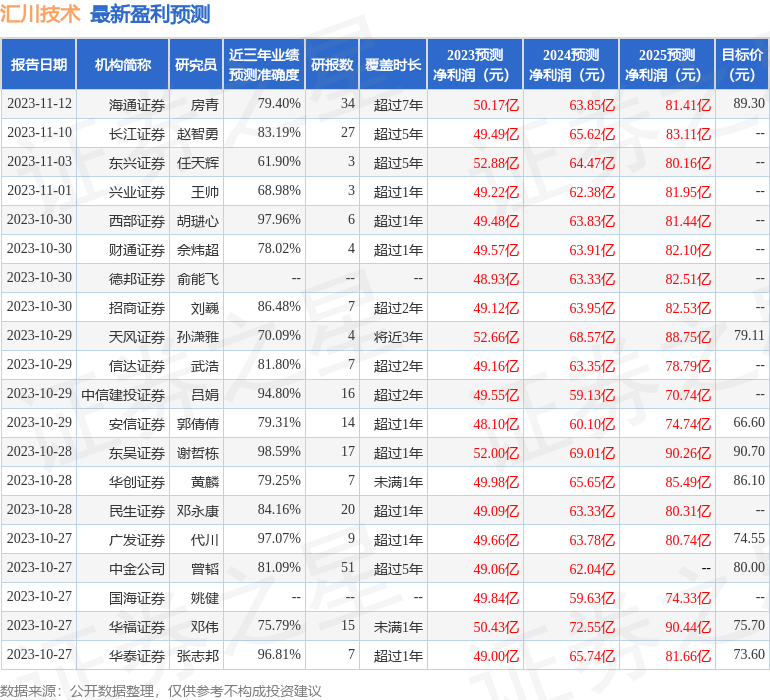Screen dimensions: 770x700
Task: Select the 信达证券 institution cell
Action: (x=137, y=365)
